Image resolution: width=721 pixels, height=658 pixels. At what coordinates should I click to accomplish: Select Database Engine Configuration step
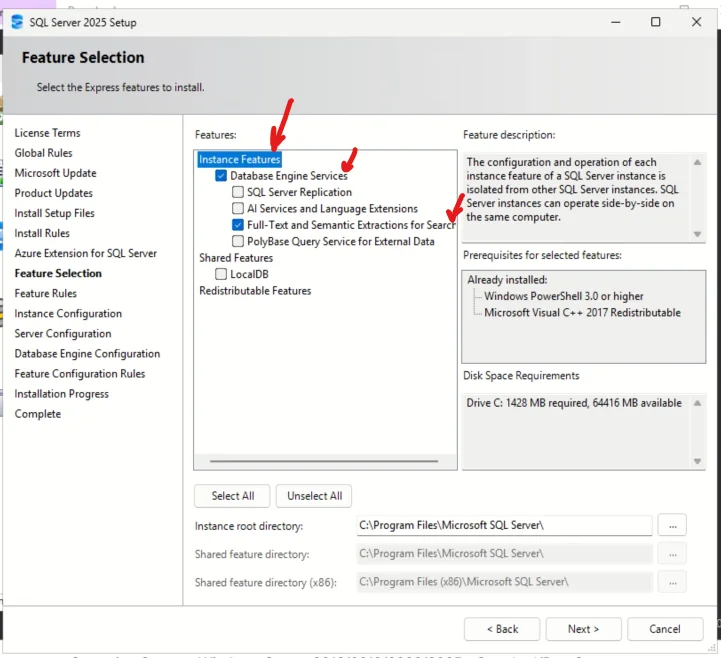[87, 354]
